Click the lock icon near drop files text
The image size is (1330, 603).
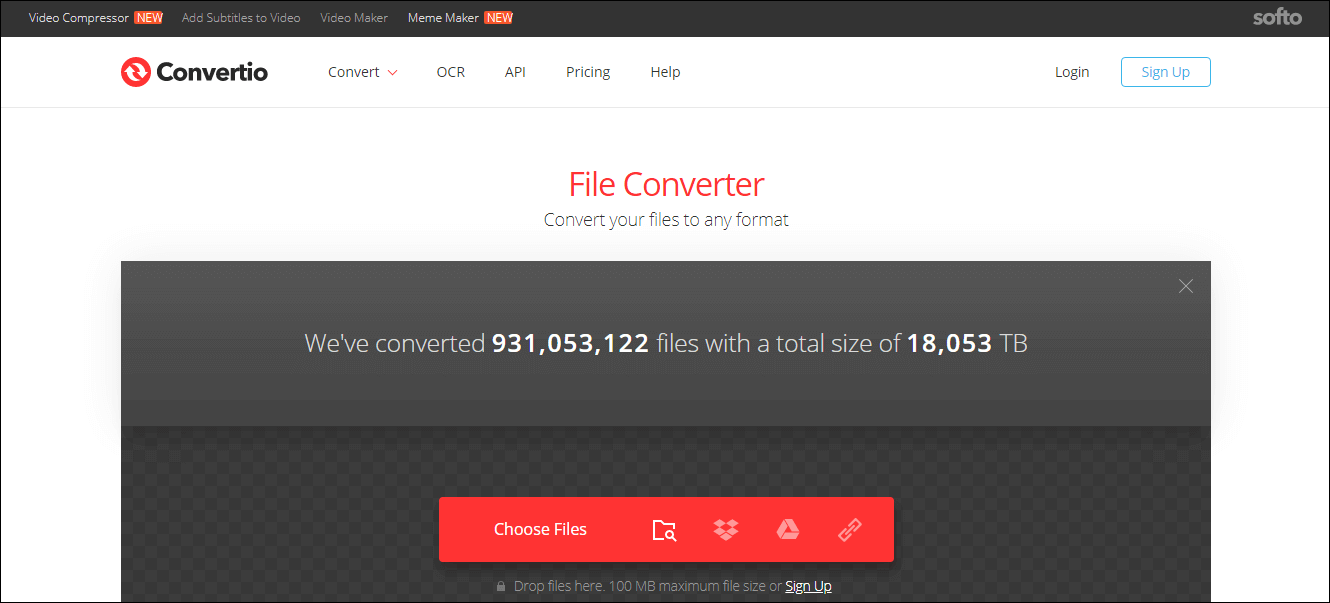[x=501, y=586]
